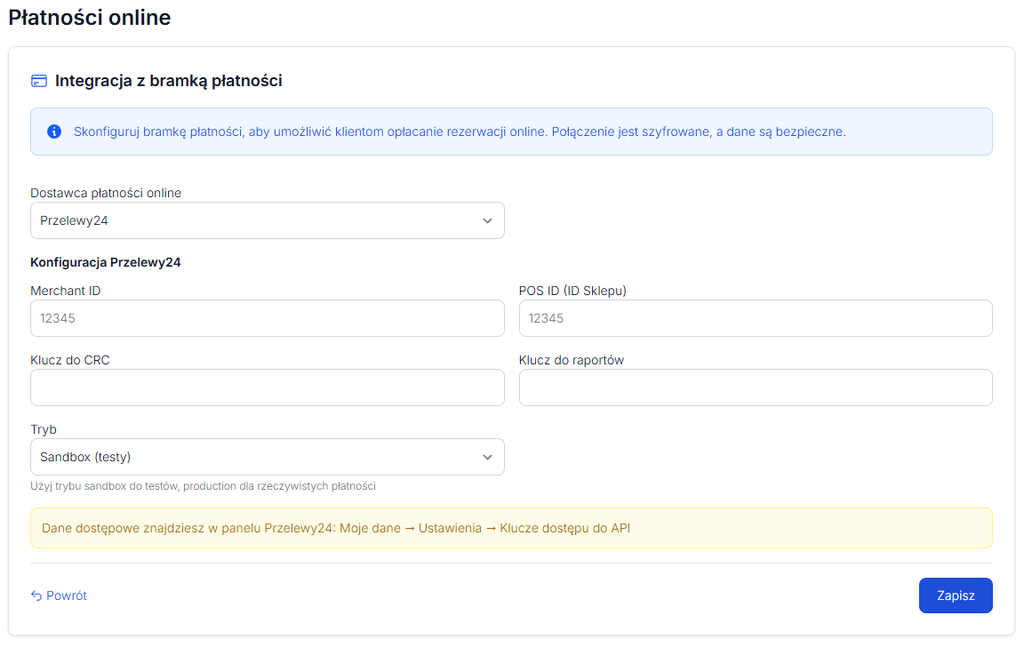The height and width of the screenshot is (647, 1024).
Task: Click the Integracja z bramką płatności heading
Action: click(168, 81)
